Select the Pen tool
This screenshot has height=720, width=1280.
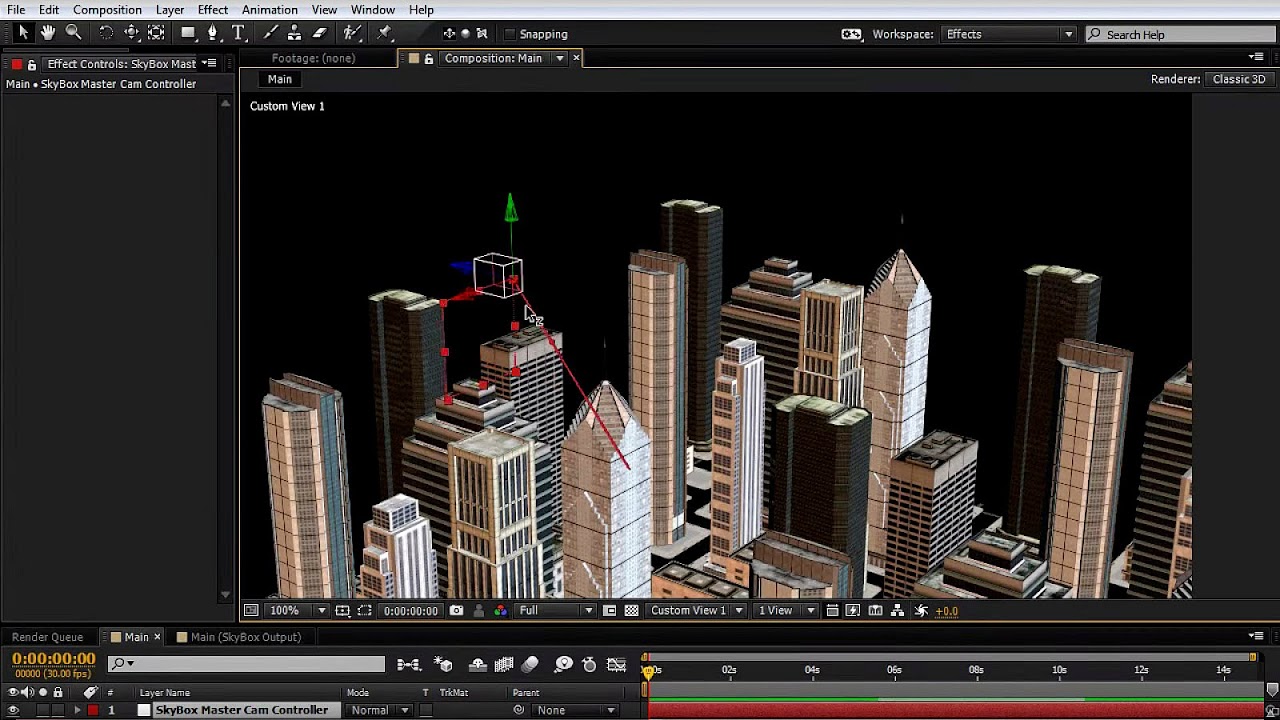pos(213,32)
